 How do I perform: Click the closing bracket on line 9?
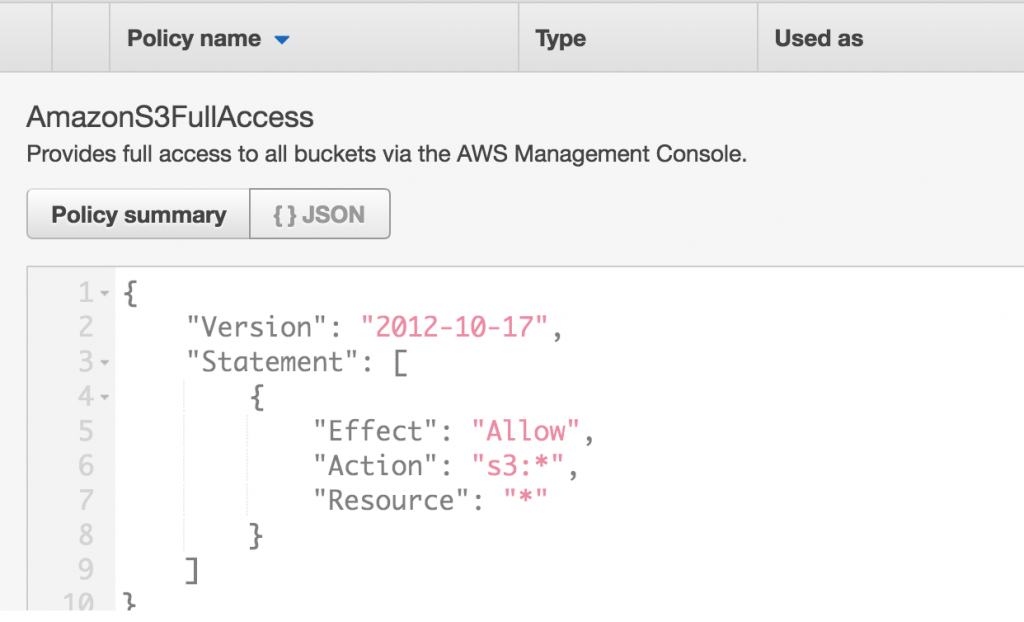[191, 570]
